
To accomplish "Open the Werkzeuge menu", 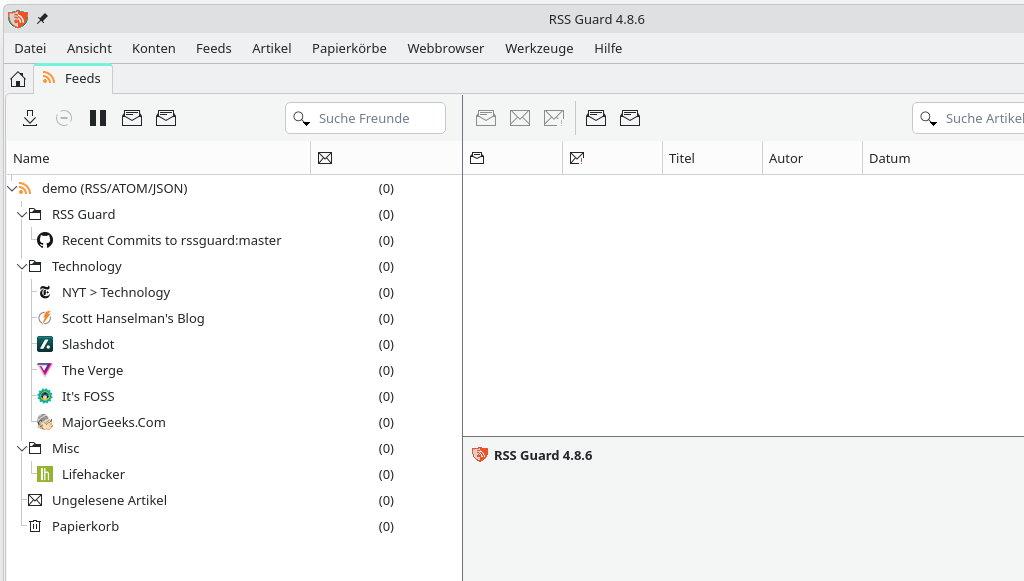I will 539,48.
